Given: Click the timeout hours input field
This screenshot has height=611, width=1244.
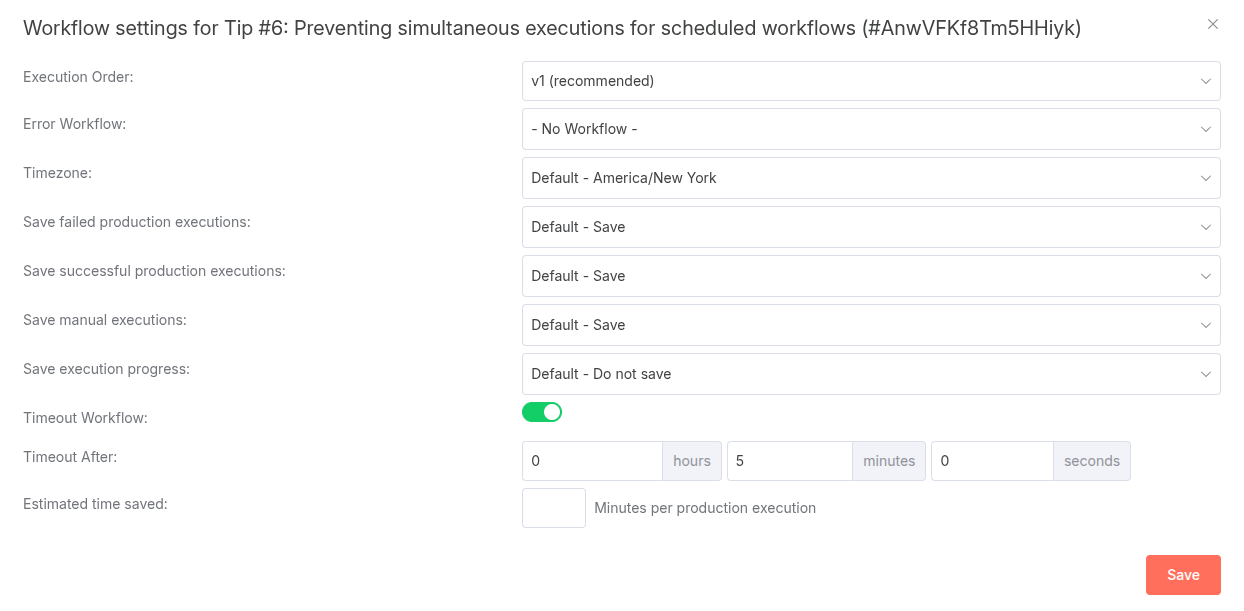Looking at the screenshot, I should (592, 461).
